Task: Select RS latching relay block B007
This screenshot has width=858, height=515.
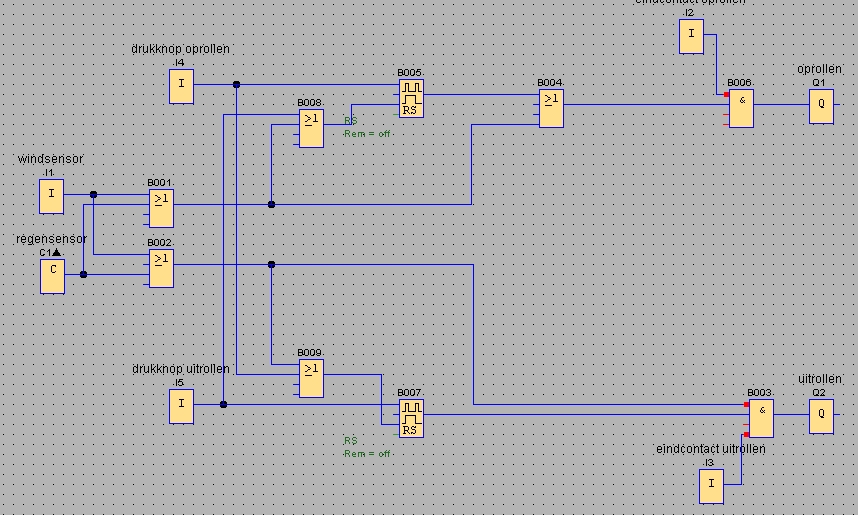Action: (x=411, y=419)
